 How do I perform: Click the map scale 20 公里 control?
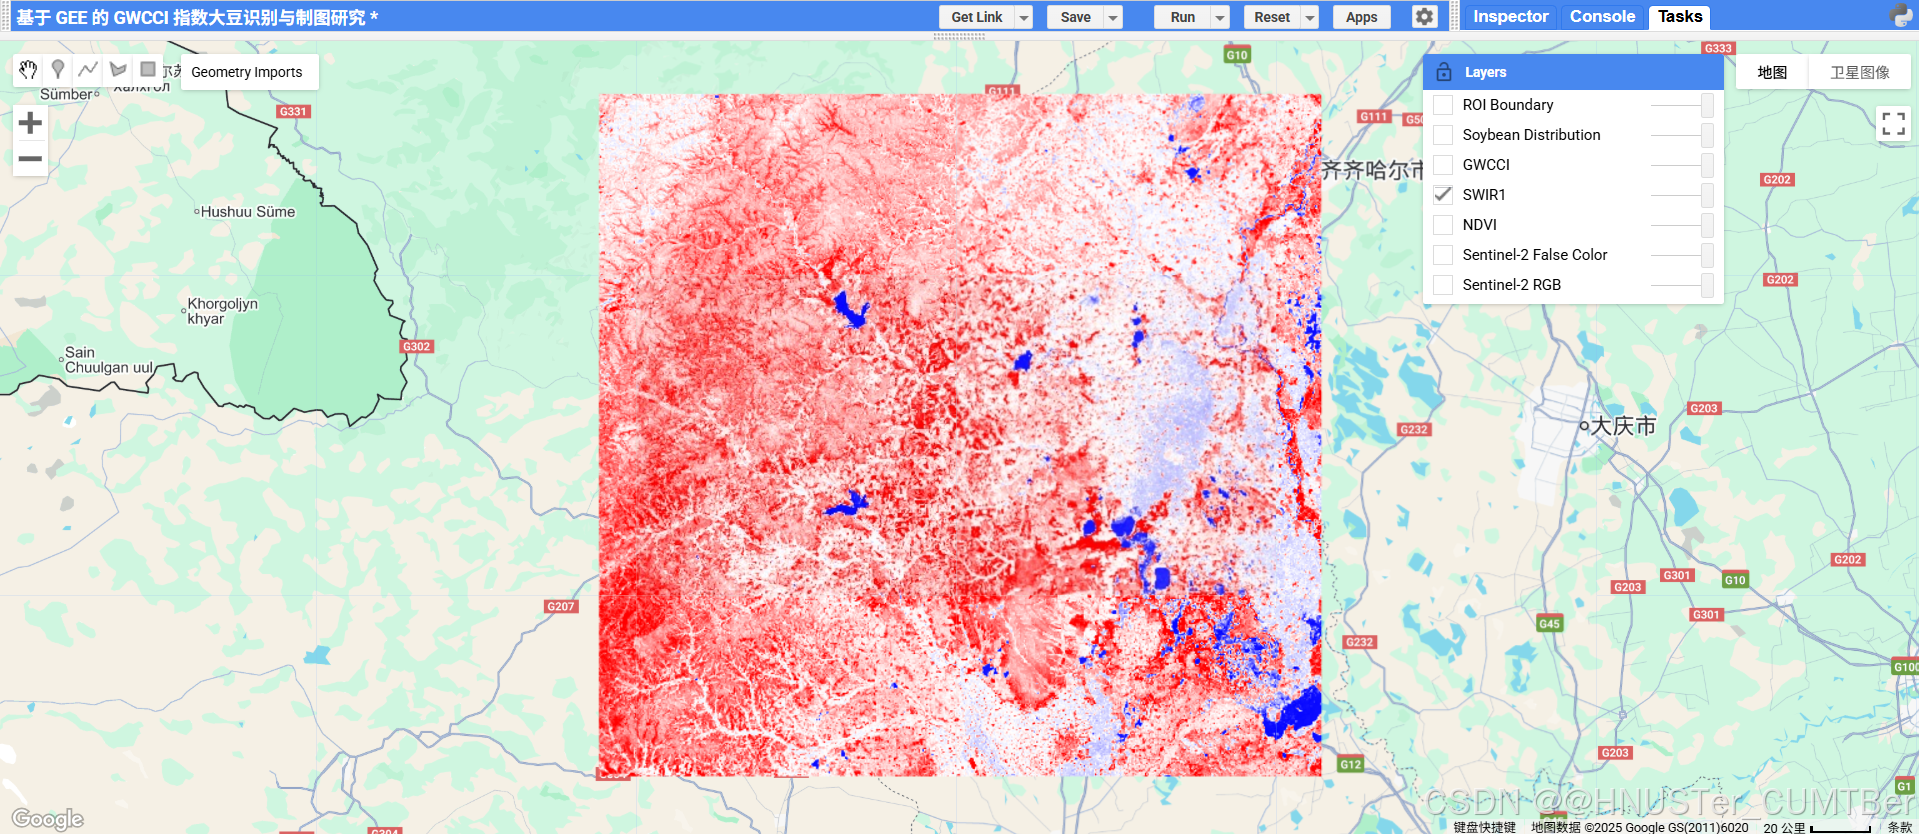click(x=1816, y=827)
